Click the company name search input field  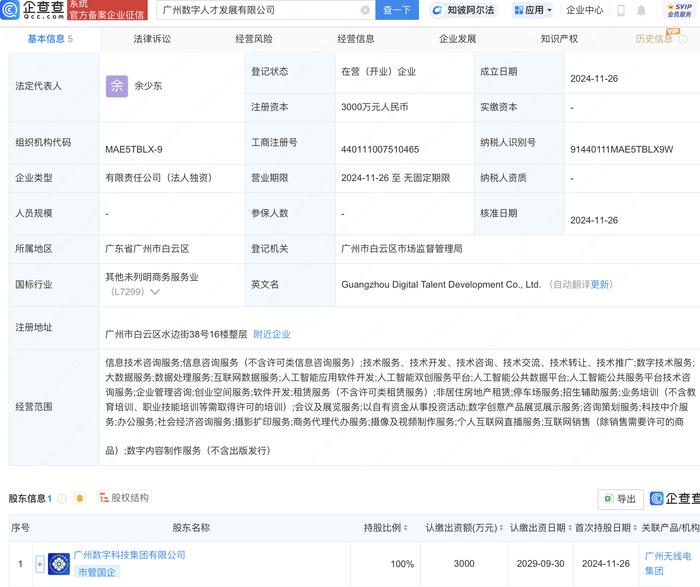(260, 11)
